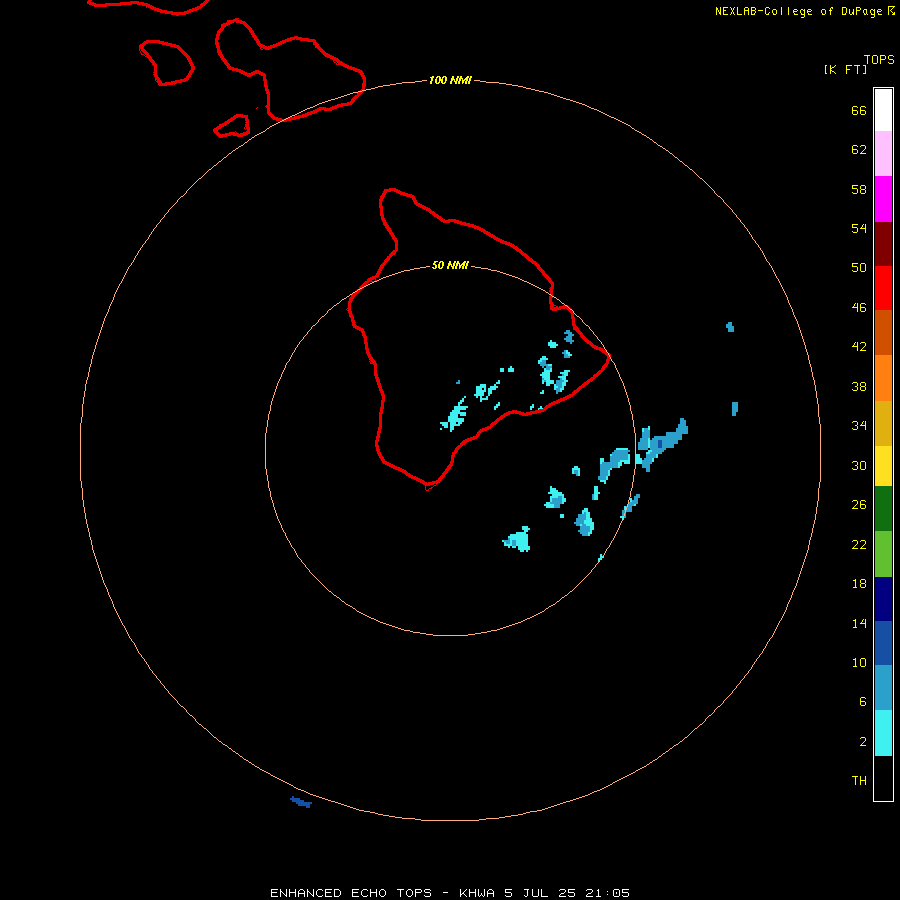Click the 'ENHANCED ECHO TOPS - KHWA' caption
Screen dimensions: 900x900
click(382, 893)
